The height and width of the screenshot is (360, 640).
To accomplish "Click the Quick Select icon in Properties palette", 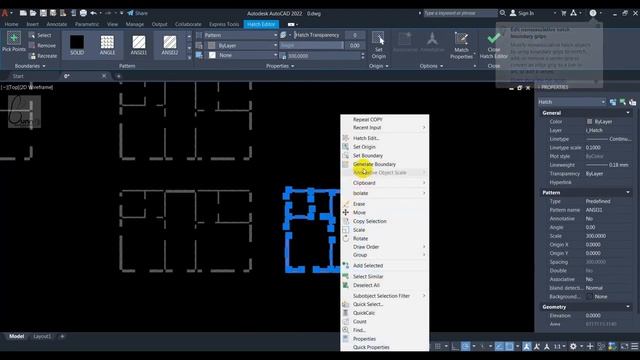I will coord(632,102).
